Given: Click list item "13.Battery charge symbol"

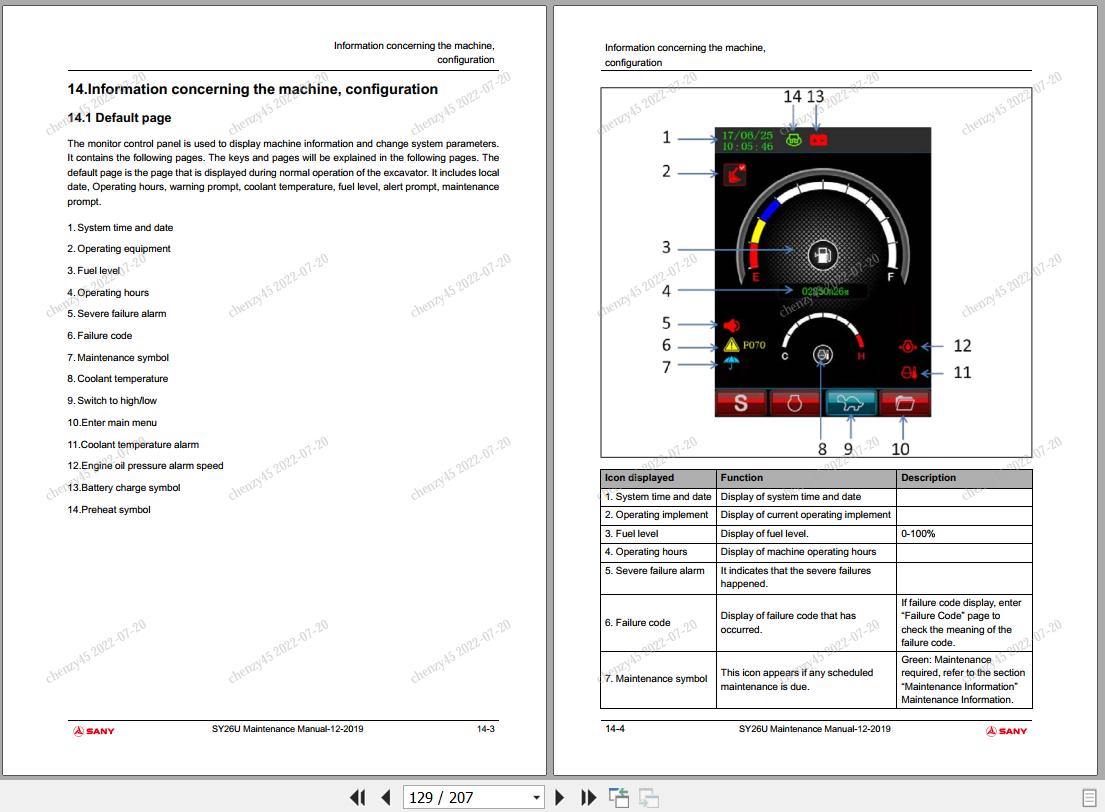Looking at the screenshot, I should click(123, 487).
